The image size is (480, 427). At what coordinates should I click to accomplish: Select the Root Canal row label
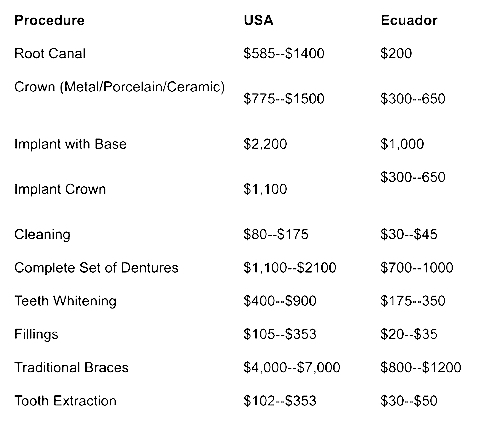pos(50,53)
